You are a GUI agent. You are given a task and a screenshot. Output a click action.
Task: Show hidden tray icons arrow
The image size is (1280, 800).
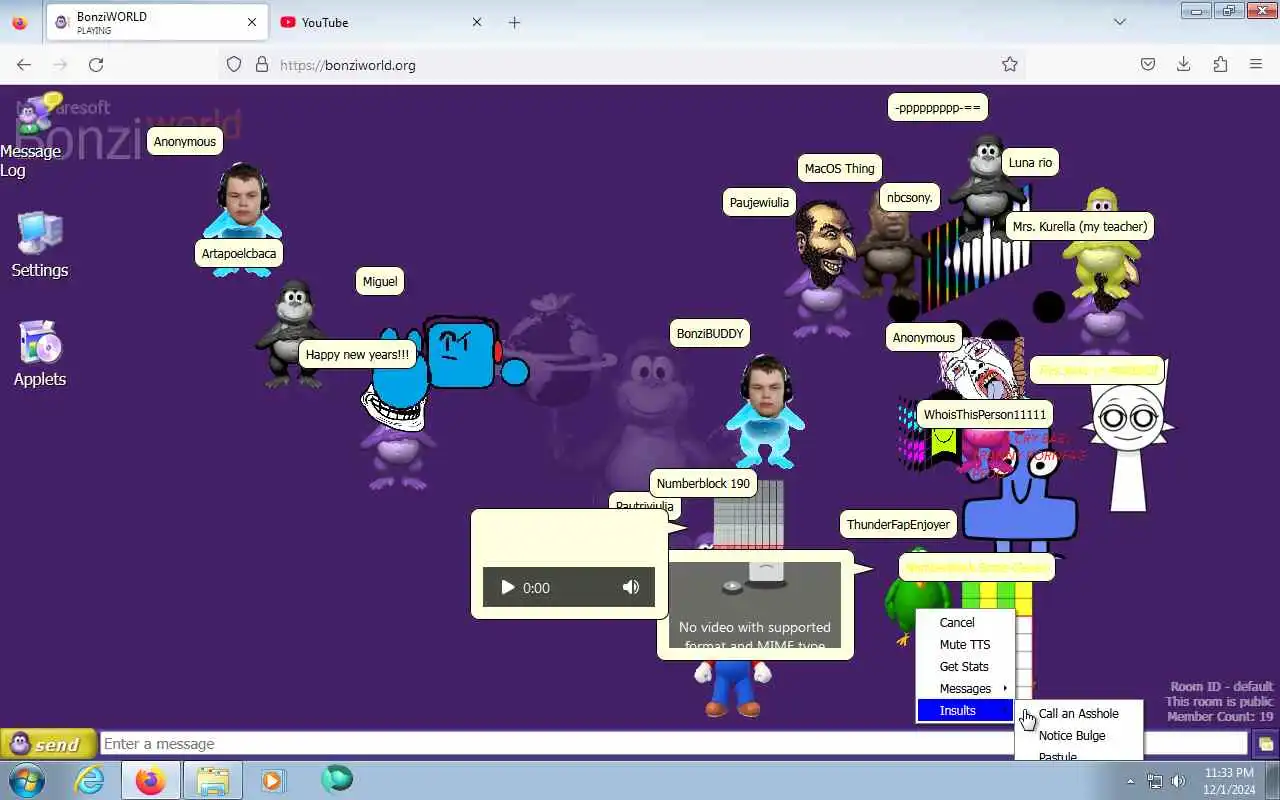pos(1131,781)
